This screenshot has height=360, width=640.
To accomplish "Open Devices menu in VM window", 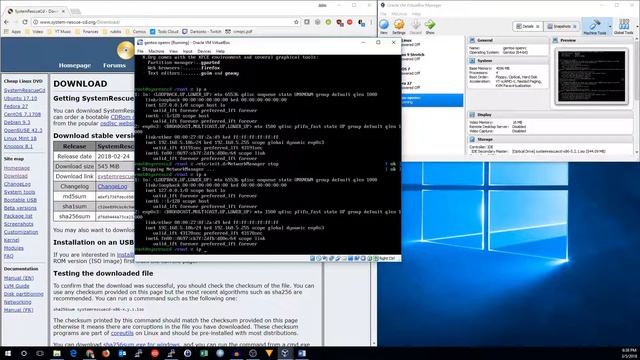I will (204, 51).
